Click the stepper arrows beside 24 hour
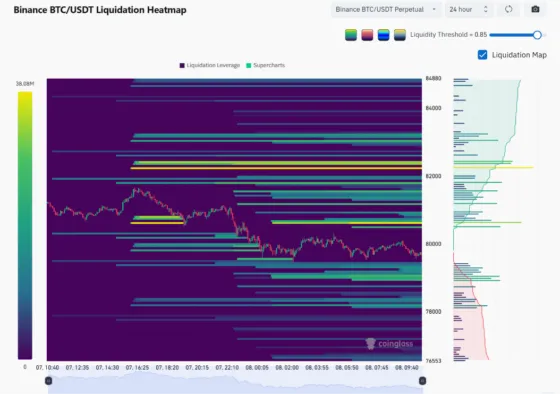This screenshot has width=560, height=394. coord(485,10)
